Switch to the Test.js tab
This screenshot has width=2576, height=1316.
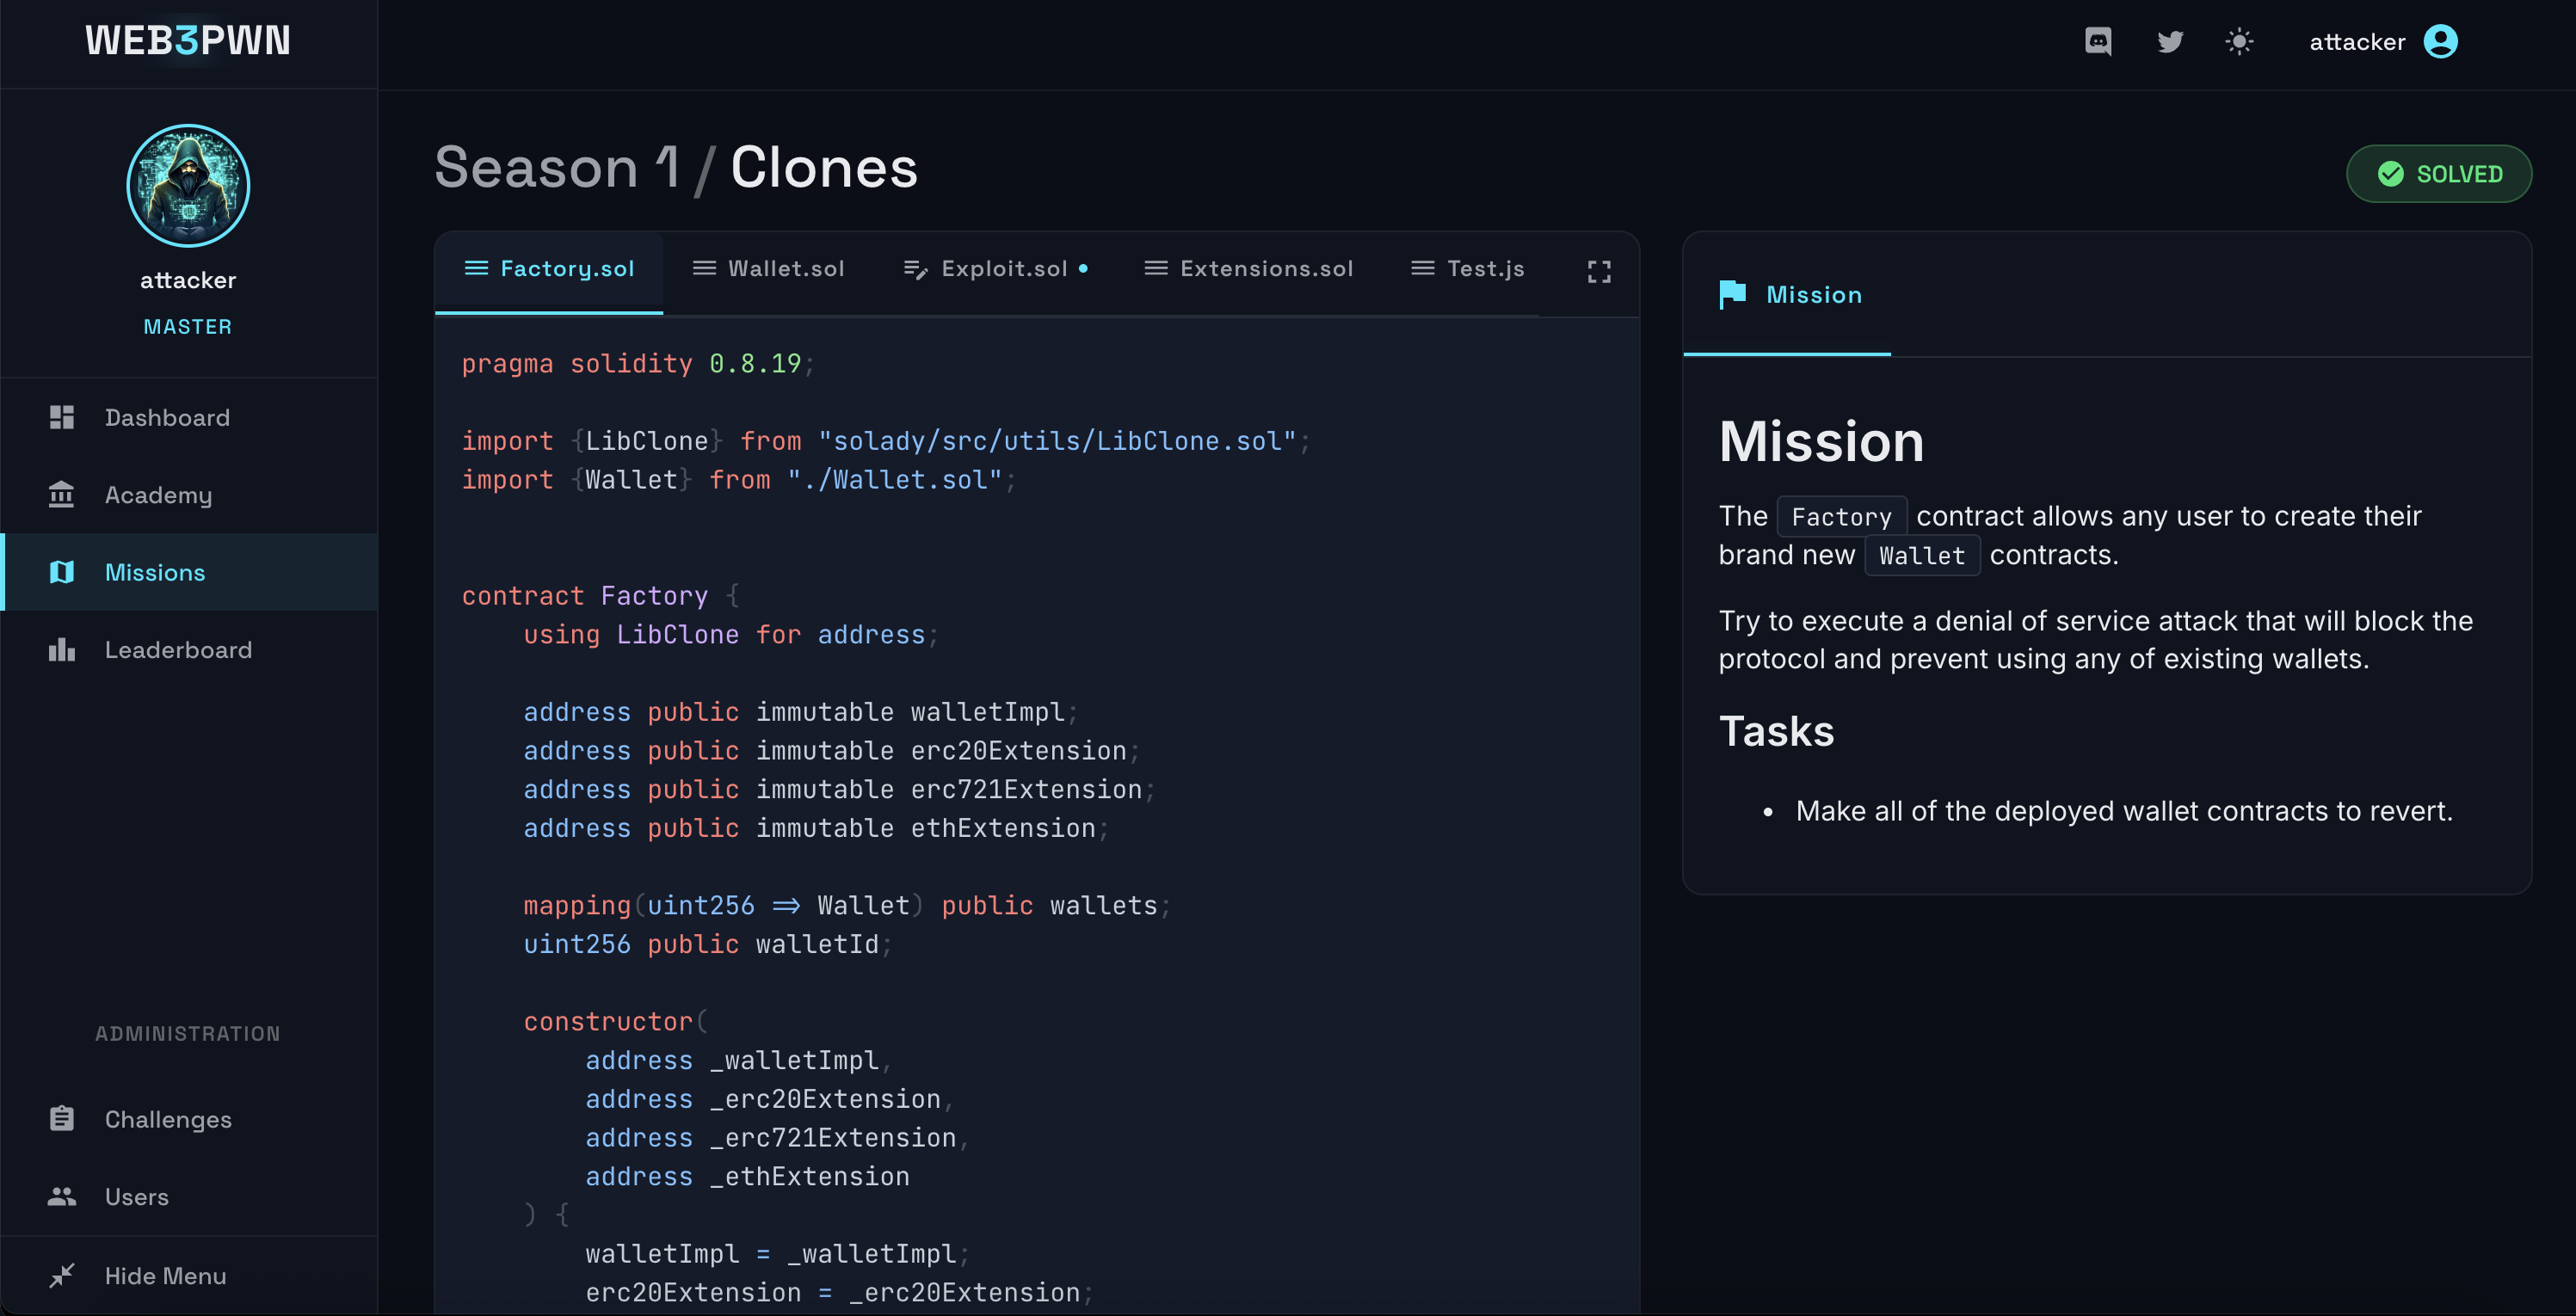coord(1487,268)
